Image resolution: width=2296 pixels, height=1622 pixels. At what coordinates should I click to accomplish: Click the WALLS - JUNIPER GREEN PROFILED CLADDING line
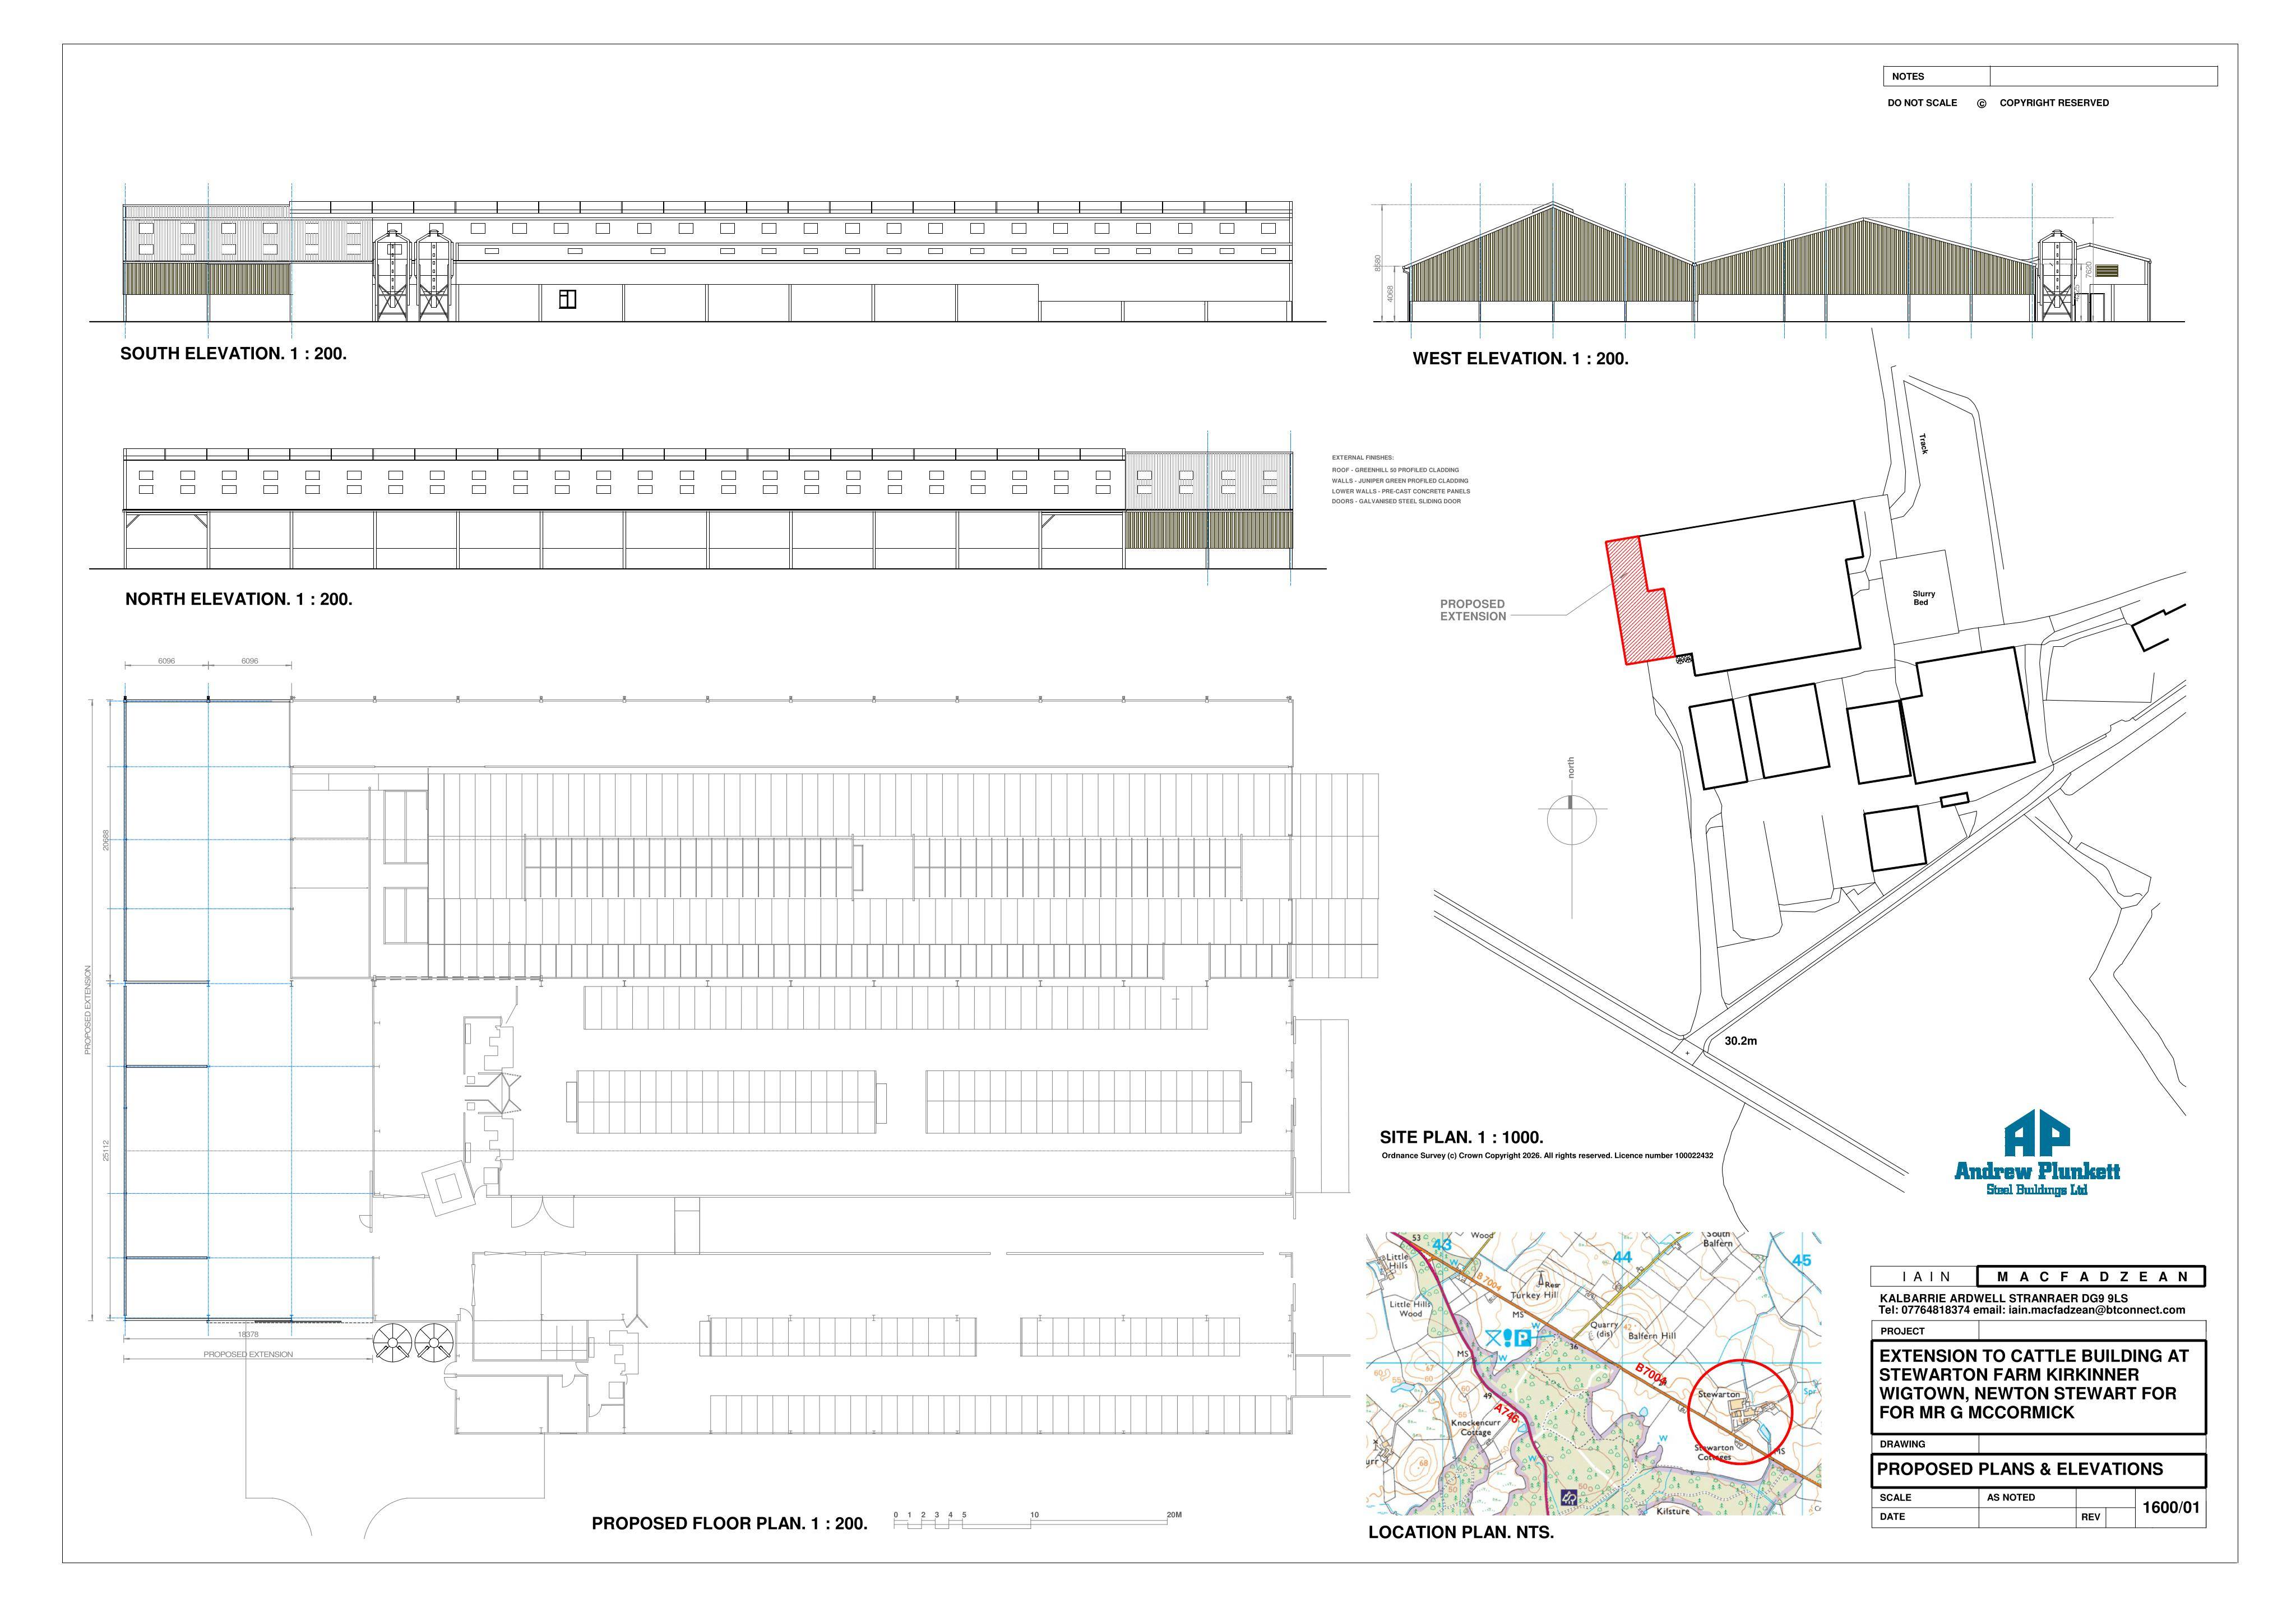pyautogui.click(x=1400, y=481)
